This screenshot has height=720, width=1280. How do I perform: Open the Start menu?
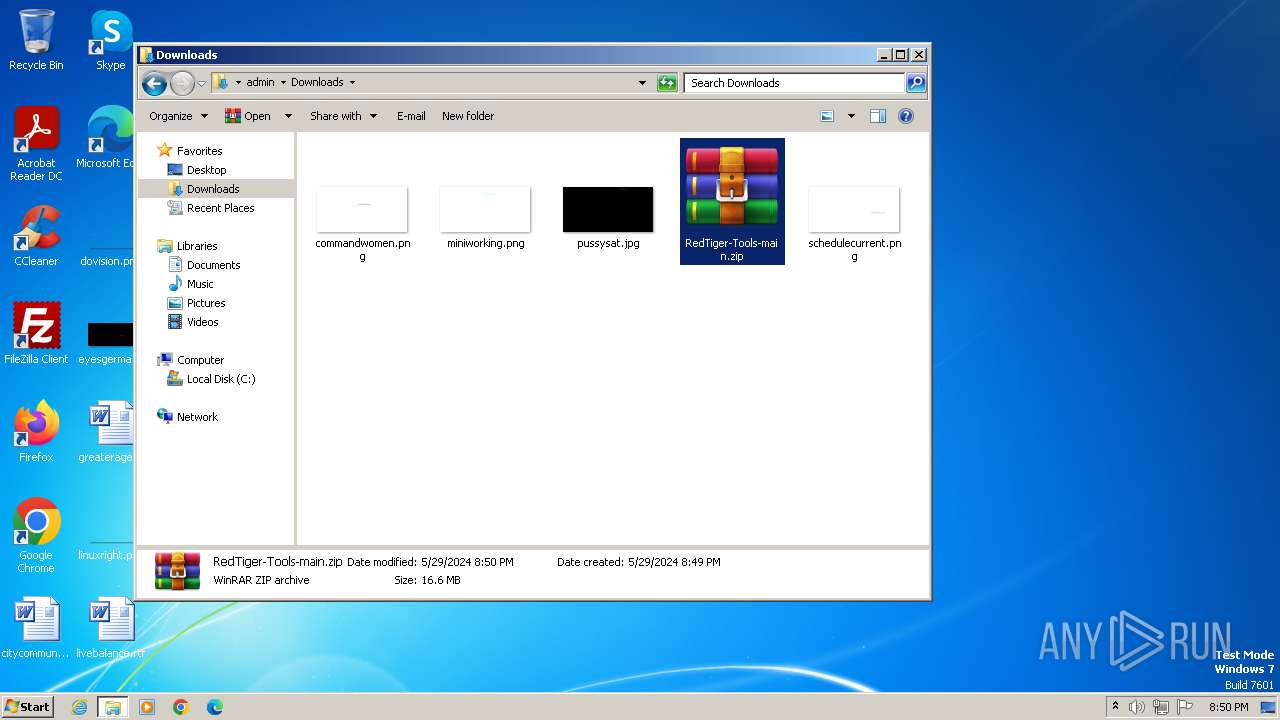pyautogui.click(x=28, y=707)
